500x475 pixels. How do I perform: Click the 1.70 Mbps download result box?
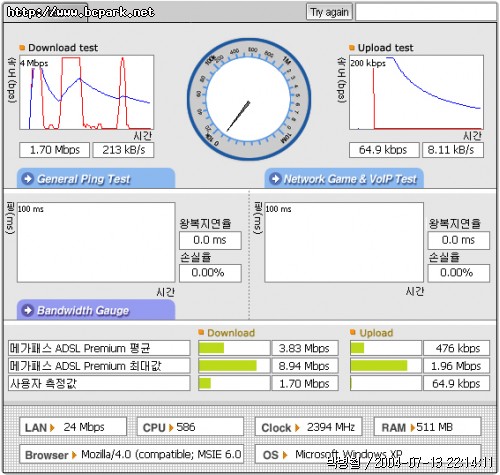click(x=55, y=150)
